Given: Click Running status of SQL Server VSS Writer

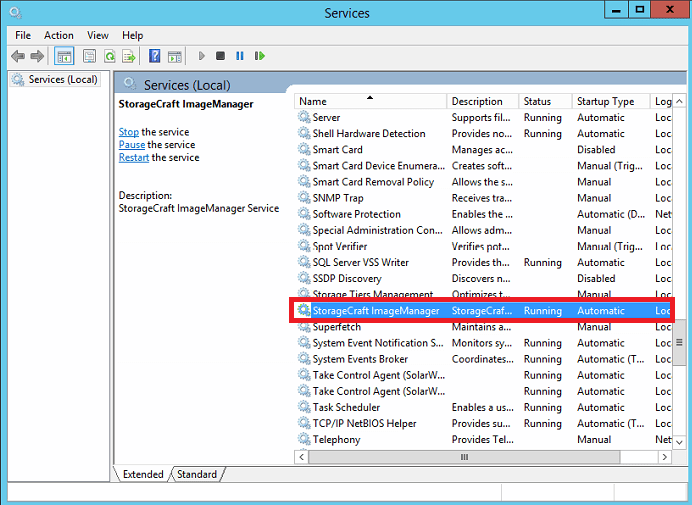Looking at the screenshot, I should point(543,262).
